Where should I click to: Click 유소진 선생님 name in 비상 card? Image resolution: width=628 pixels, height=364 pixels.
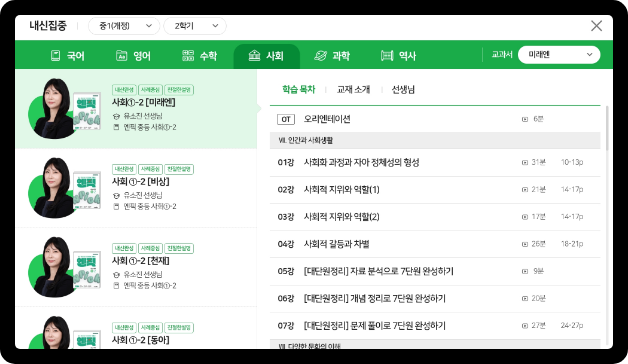pos(143,195)
